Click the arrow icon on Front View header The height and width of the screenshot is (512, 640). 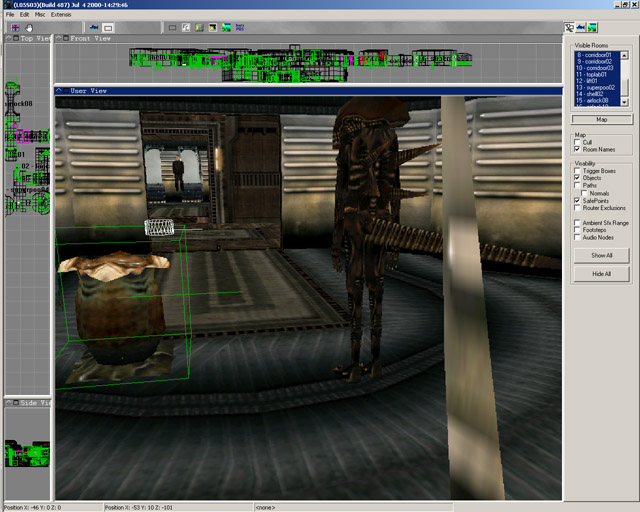pyautogui.click(x=59, y=38)
